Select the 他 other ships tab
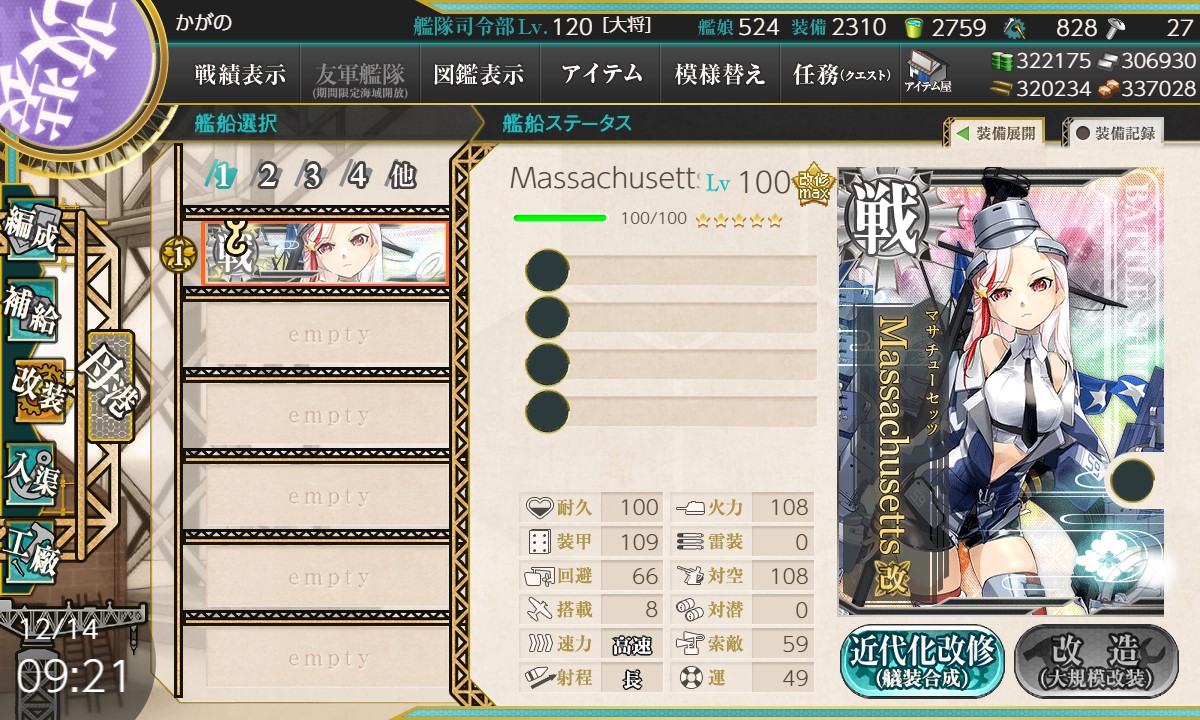This screenshot has height=720, width=1200. 402,177
